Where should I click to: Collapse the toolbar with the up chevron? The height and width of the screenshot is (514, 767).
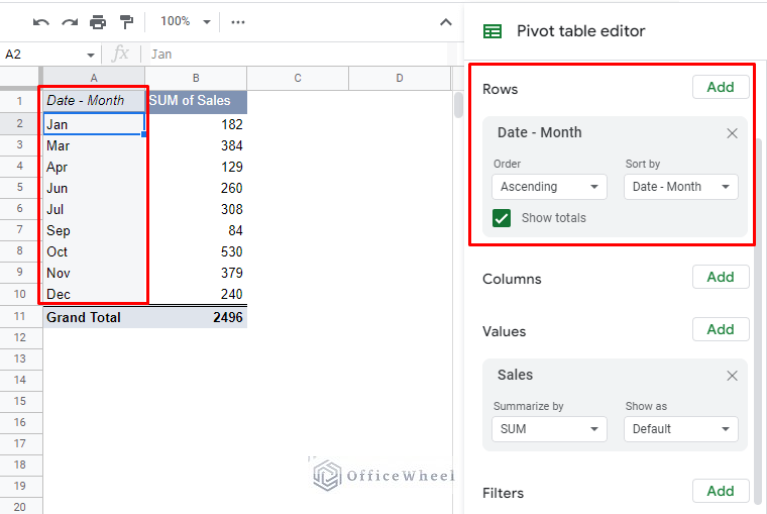click(x=446, y=21)
